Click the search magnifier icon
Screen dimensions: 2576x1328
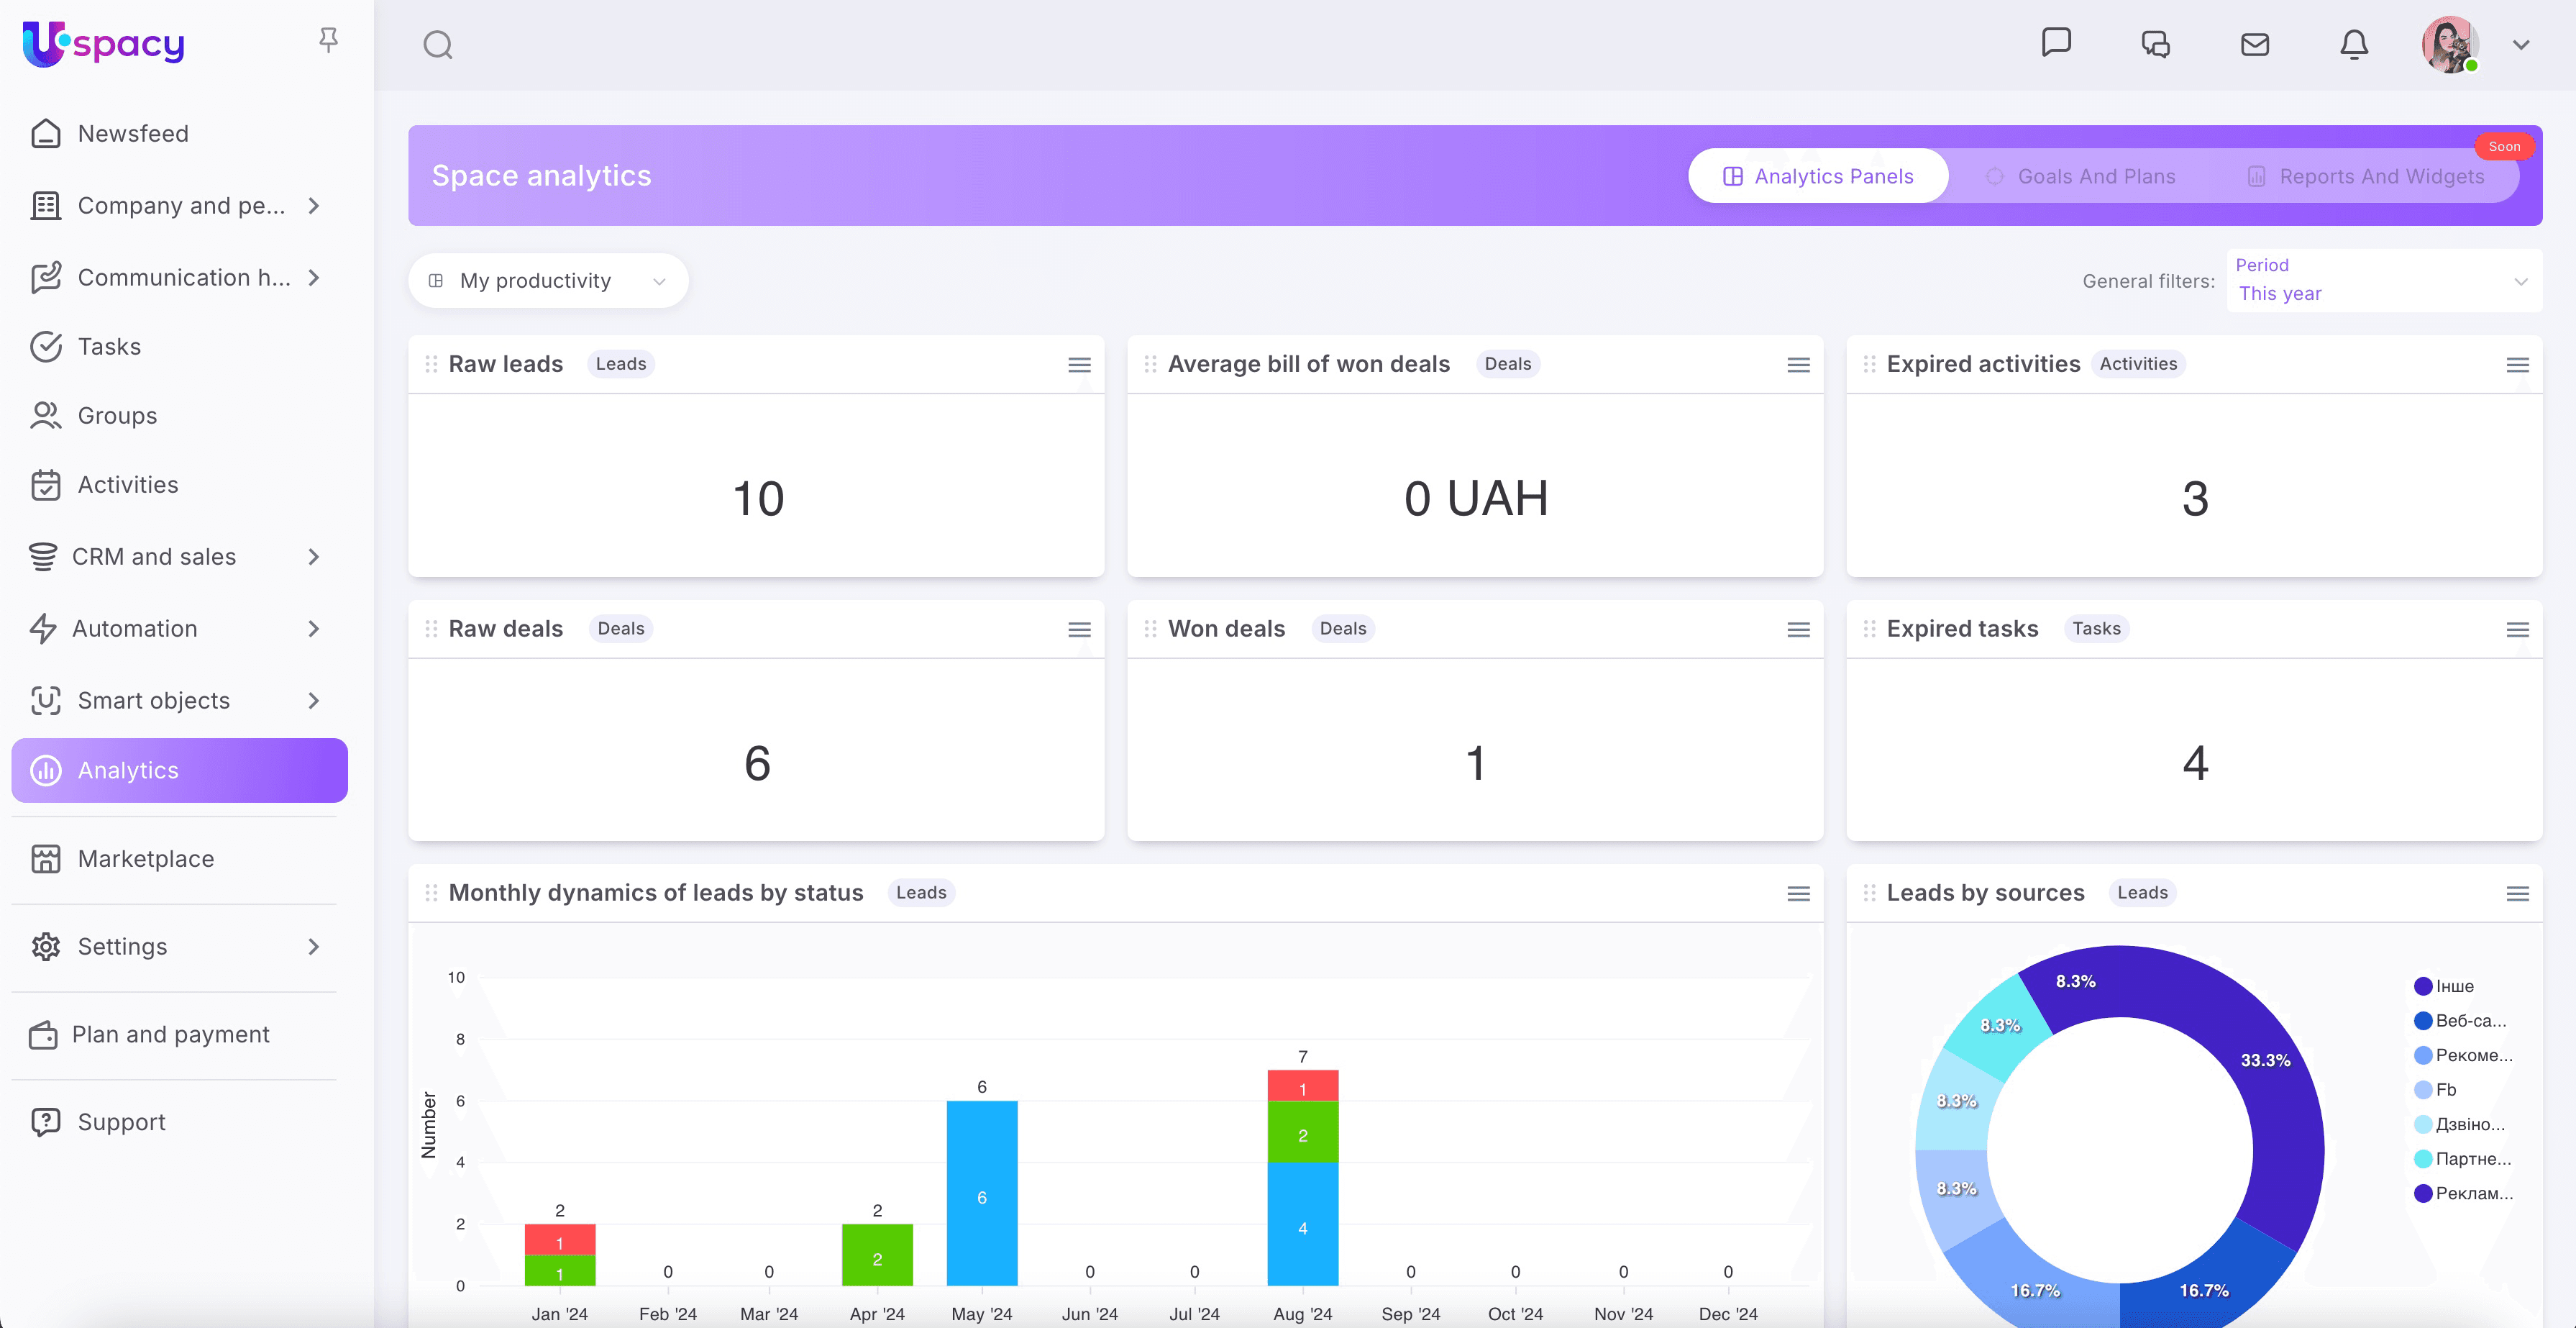(438, 45)
